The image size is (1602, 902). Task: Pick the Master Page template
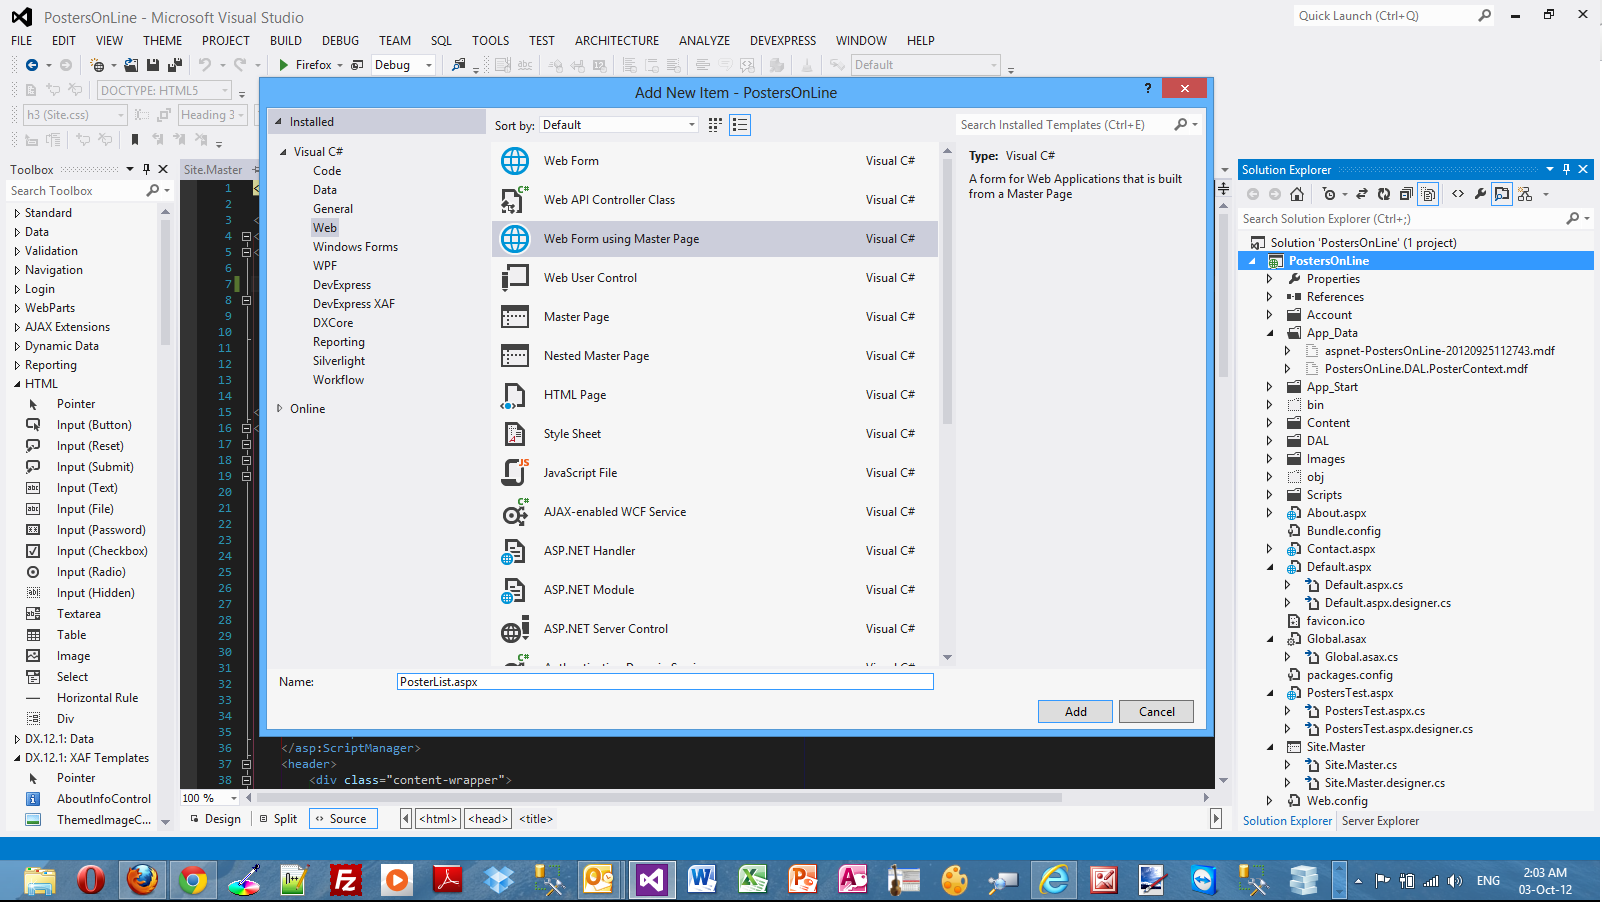715,317
